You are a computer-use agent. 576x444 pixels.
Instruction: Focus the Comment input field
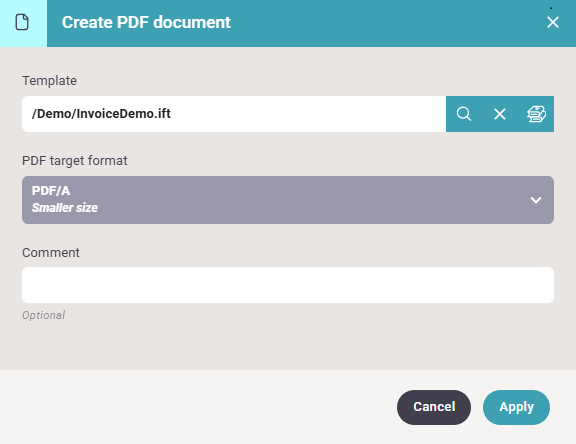click(288, 285)
